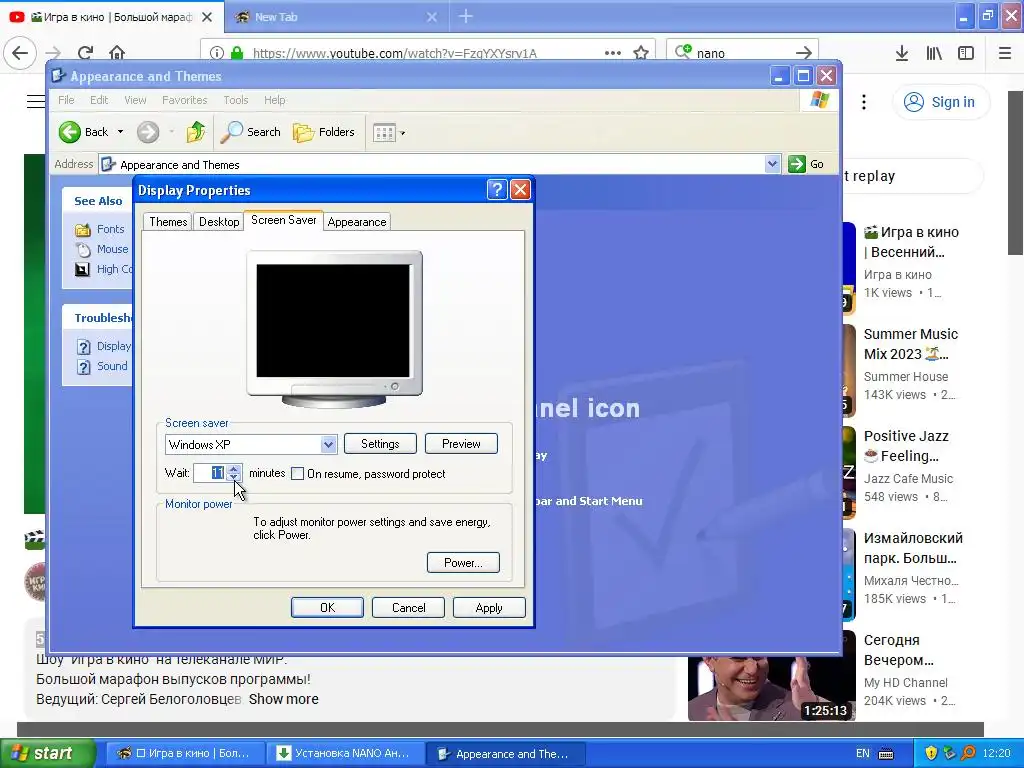Open the File menu in Appearance and Themes
This screenshot has height=768, width=1024.
click(66, 100)
